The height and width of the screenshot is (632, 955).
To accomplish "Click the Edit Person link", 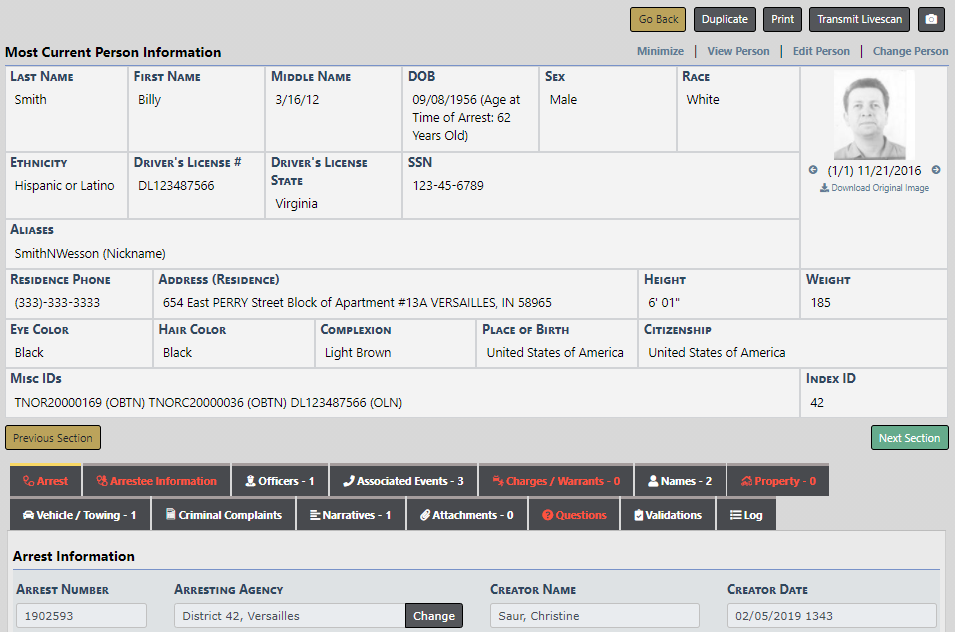I will pyautogui.click(x=821, y=51).
